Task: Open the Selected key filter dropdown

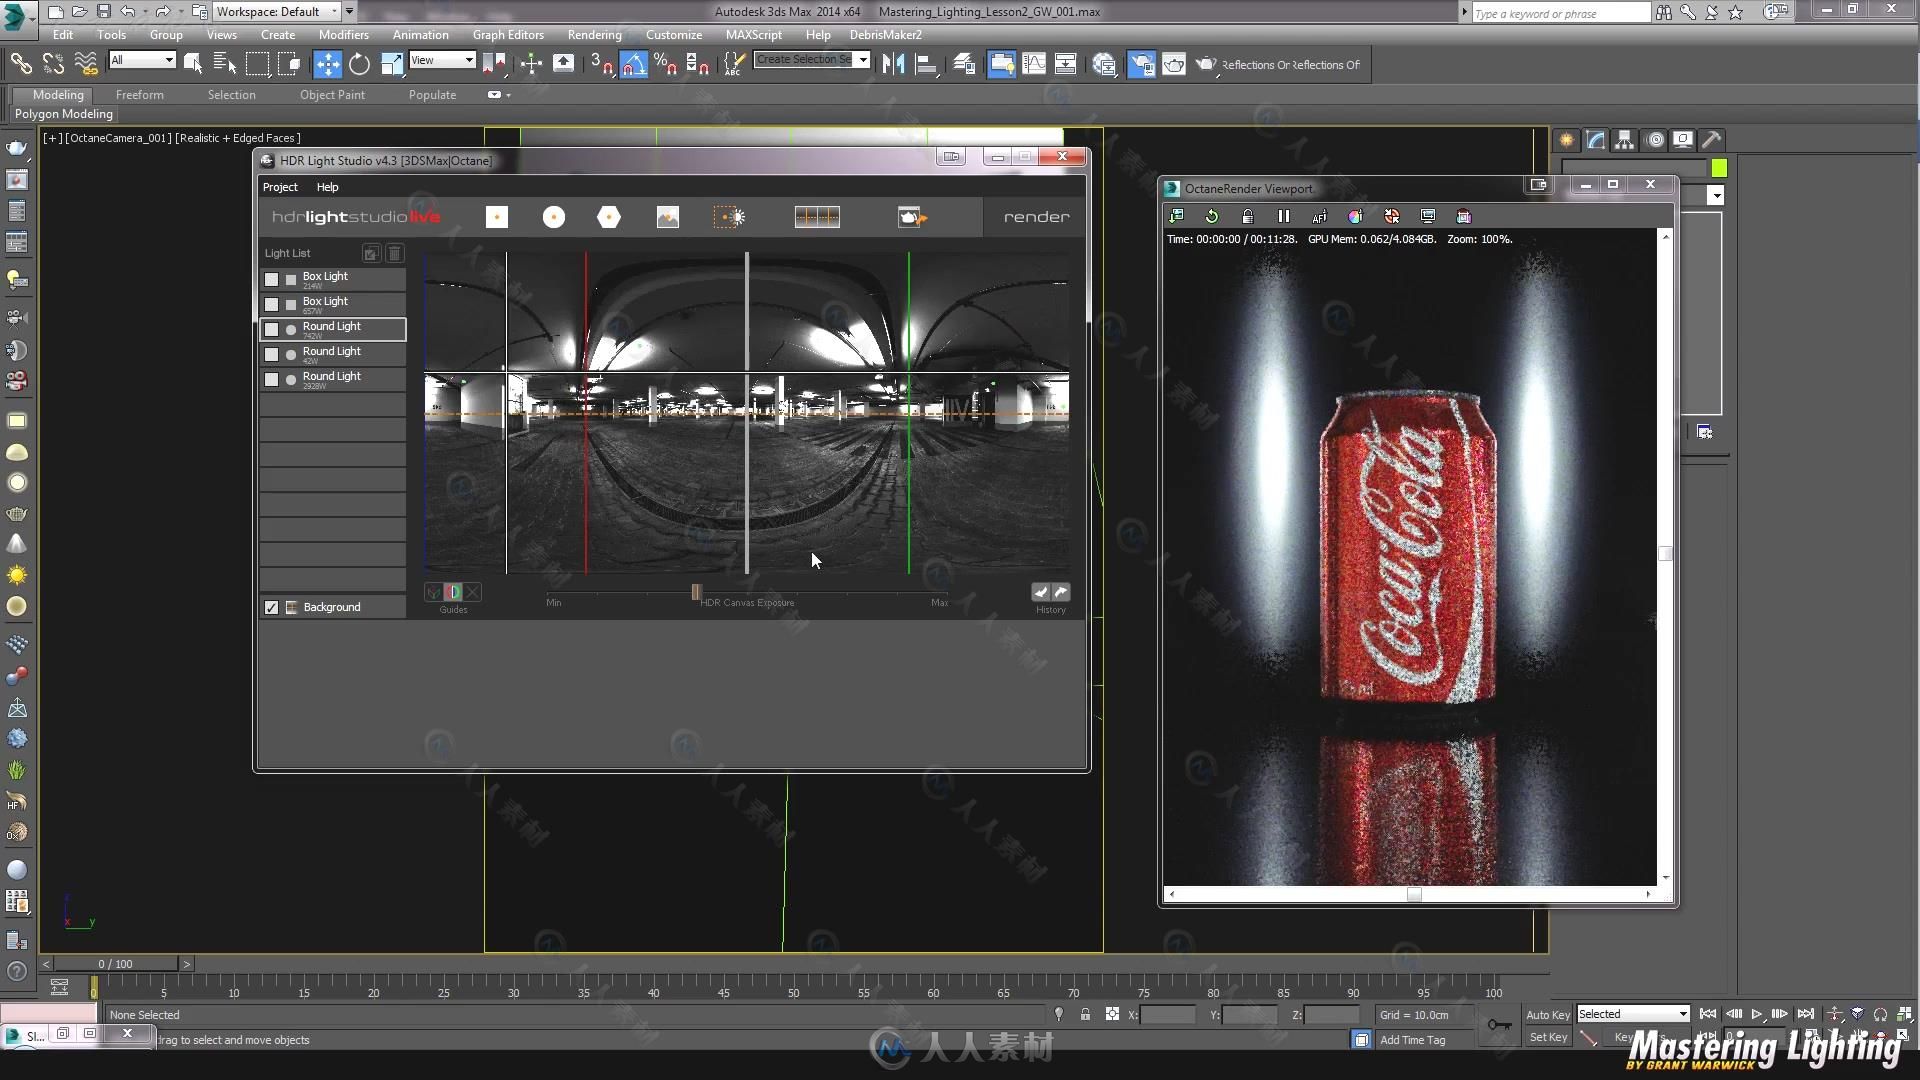Action: tap(1633, 1014)
